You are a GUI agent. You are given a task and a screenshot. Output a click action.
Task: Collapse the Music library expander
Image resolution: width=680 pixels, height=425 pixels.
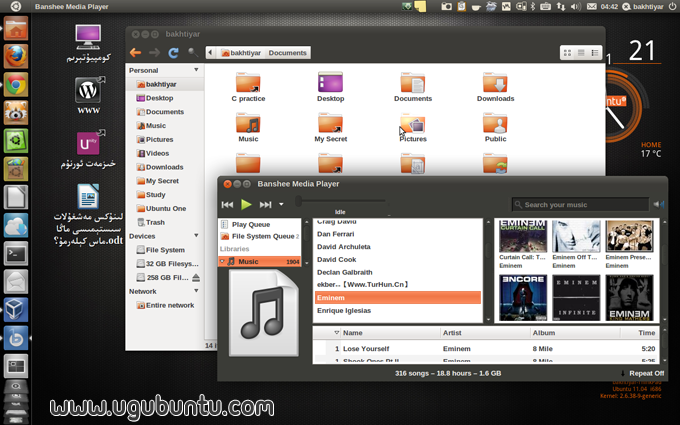(222, 261)
